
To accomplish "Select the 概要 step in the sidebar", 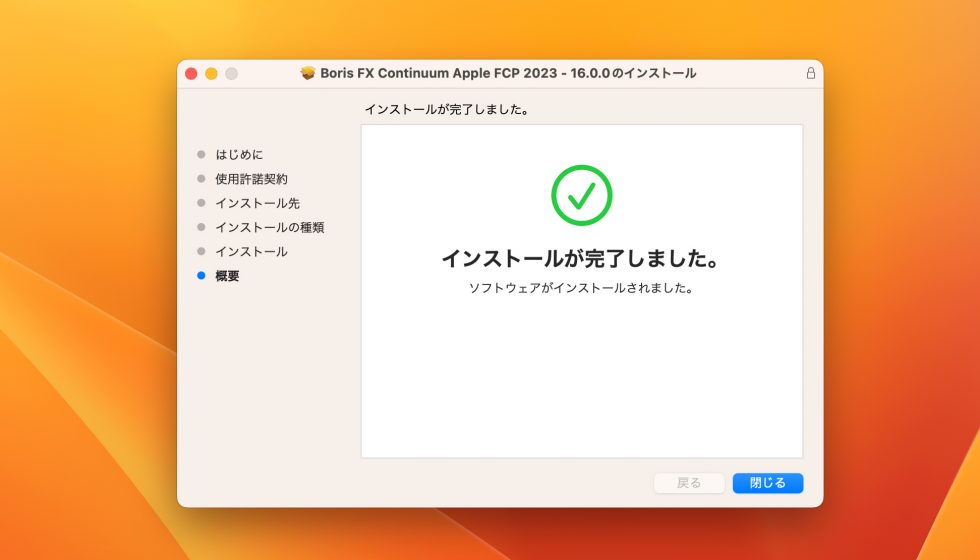I will (x=227, y=276).
